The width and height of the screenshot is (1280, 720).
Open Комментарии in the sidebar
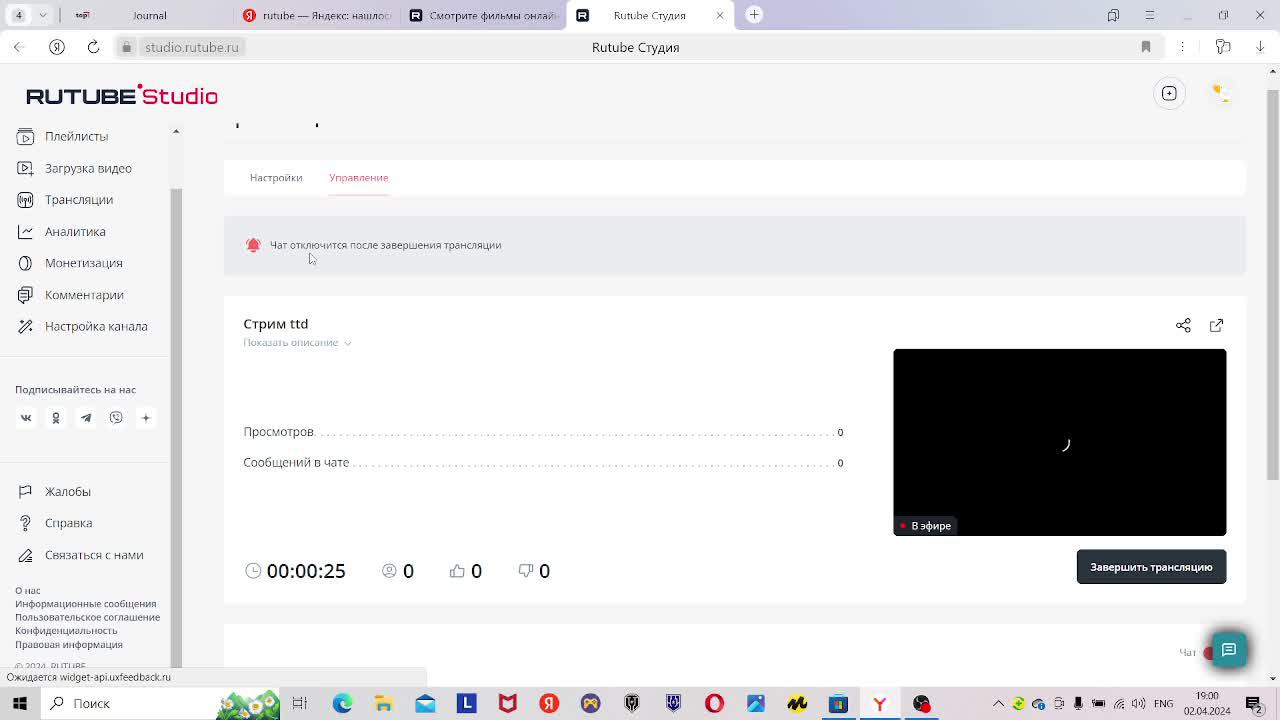[70, 295]
